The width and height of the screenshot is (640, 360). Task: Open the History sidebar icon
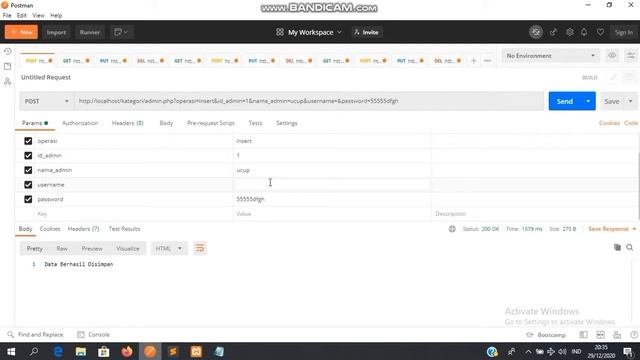(x=7, y=51)
